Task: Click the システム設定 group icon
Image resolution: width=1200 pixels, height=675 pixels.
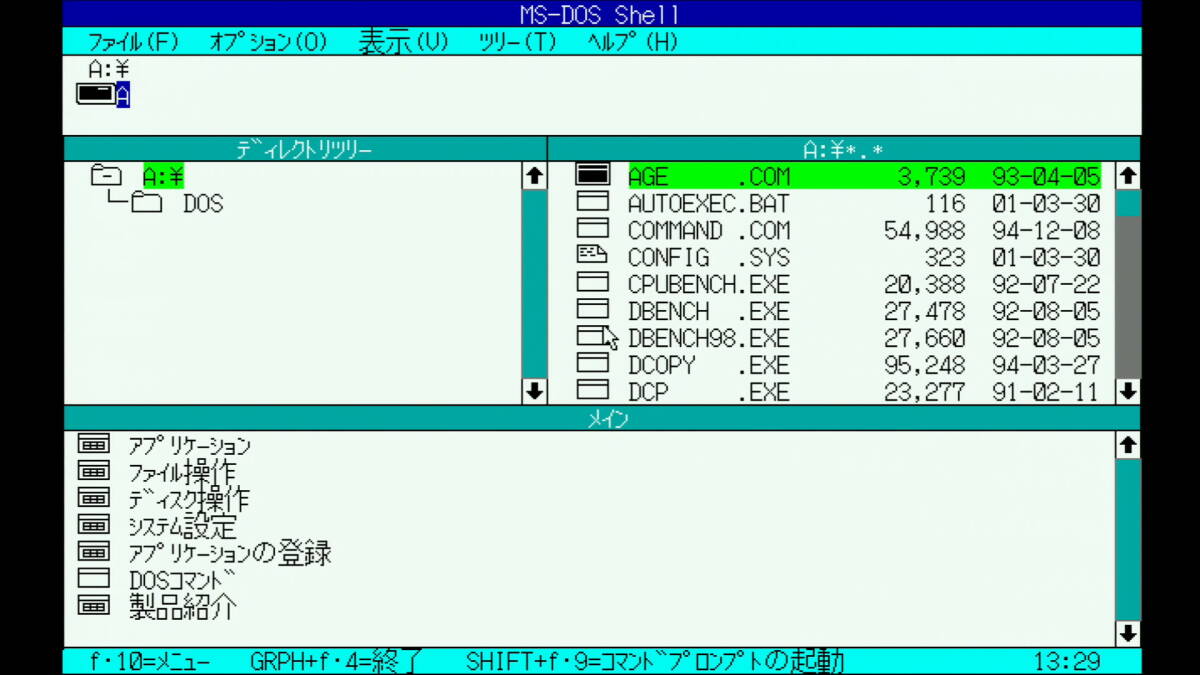Action: (x=93, y=525)
